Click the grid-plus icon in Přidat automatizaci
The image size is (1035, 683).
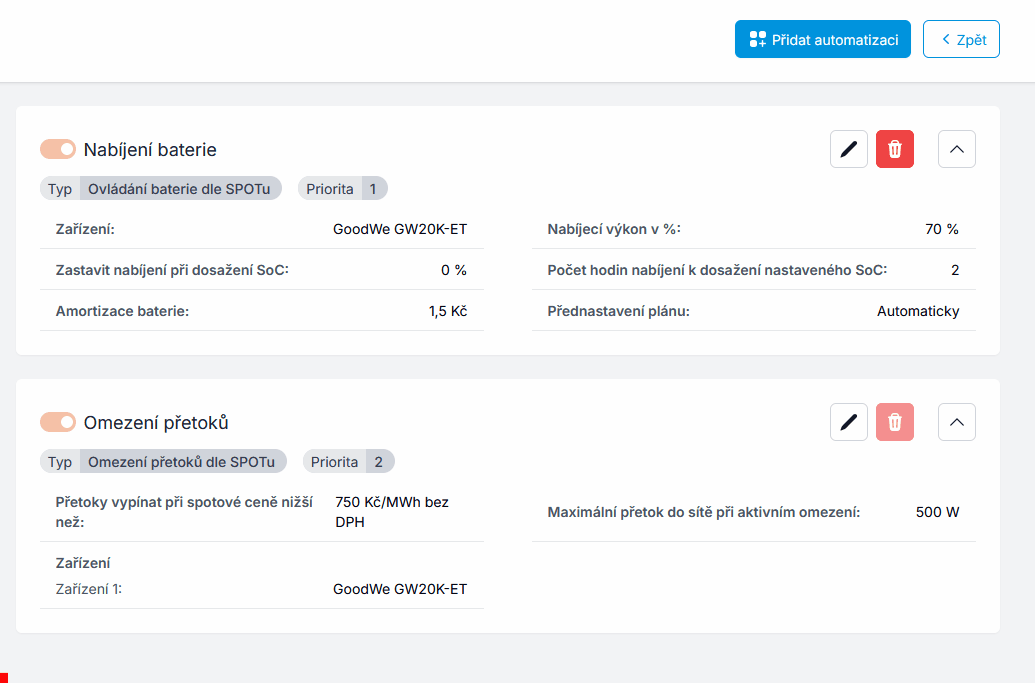(x=757, y=40)
